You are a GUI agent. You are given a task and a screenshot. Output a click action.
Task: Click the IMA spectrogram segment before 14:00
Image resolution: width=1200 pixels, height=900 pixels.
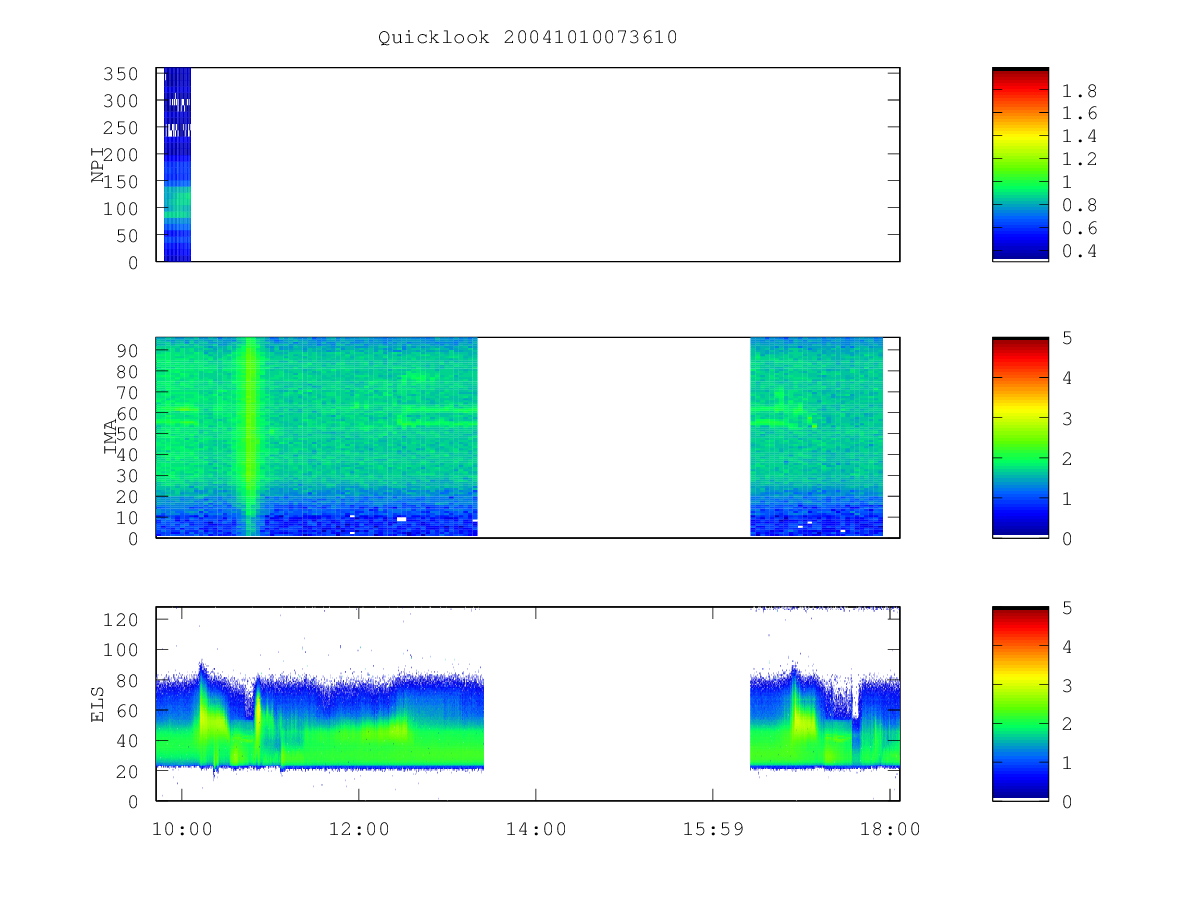(317, 437)
